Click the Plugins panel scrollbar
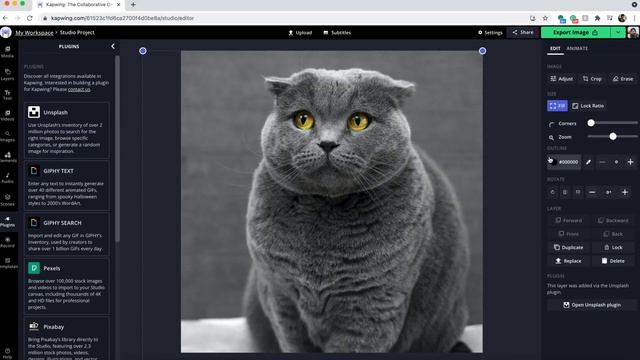The image size is (640, 360). pos(118,149)
